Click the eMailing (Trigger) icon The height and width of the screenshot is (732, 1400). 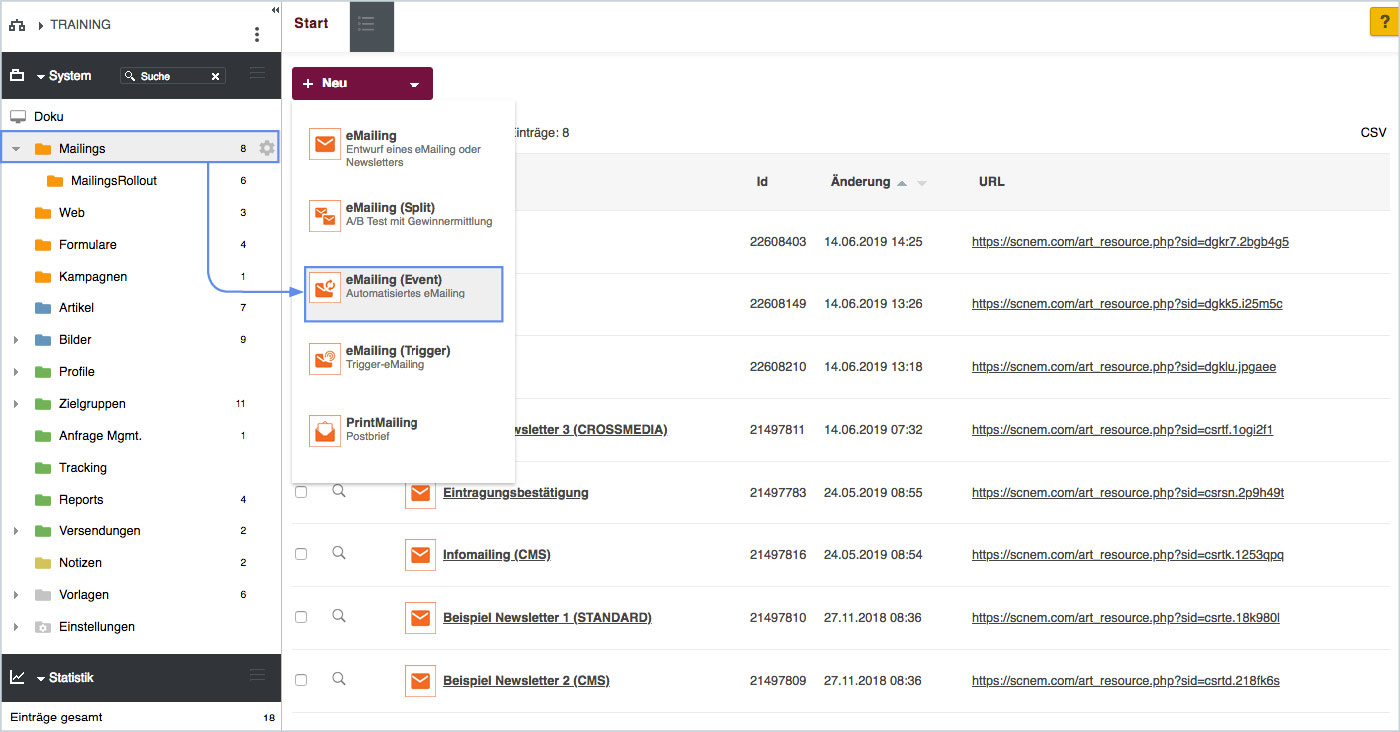pos(325,358)
